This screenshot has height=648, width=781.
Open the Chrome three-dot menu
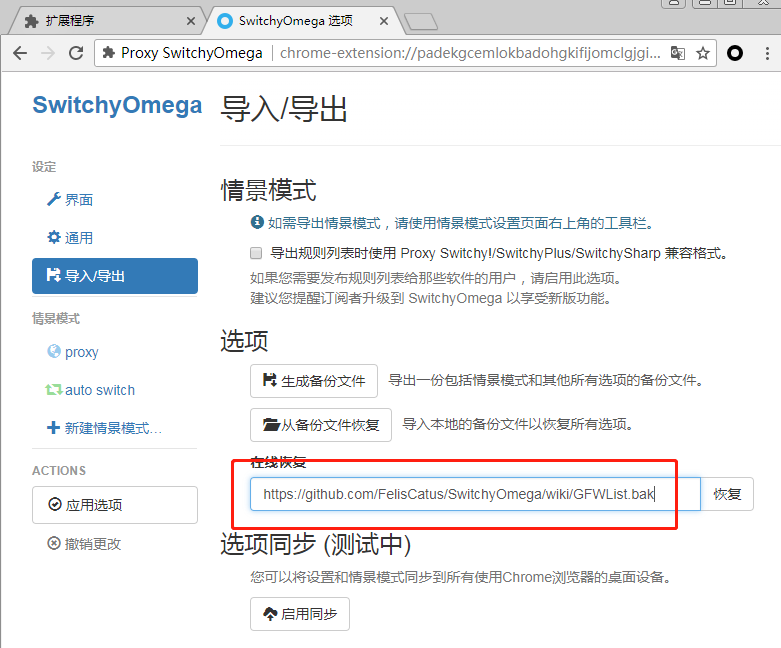coord(767,53)
